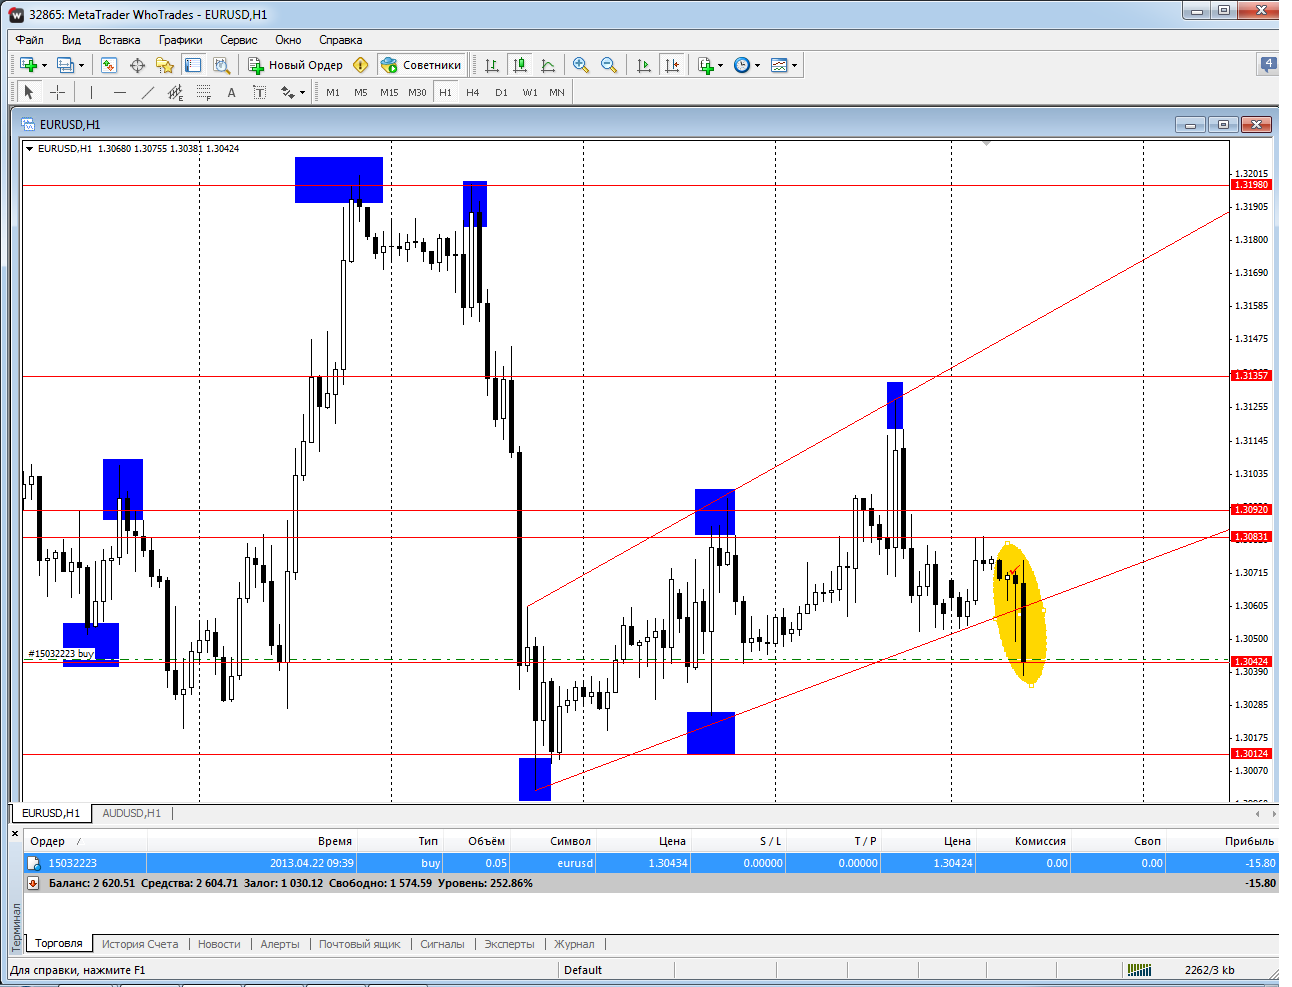
Task: Switch timeframe to M5
Action: tap(361, 92)
